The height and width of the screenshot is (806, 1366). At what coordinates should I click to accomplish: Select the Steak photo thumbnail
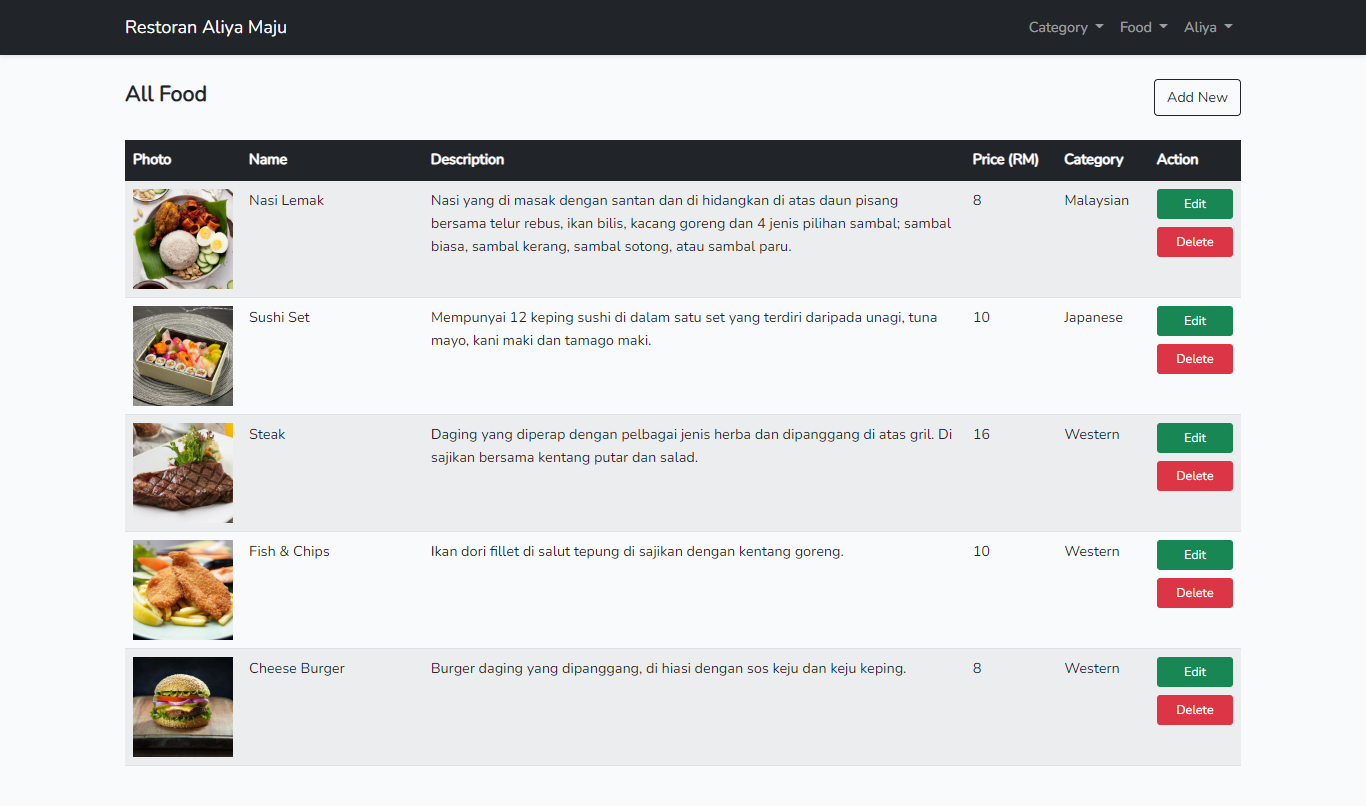(x=183, y=473)
